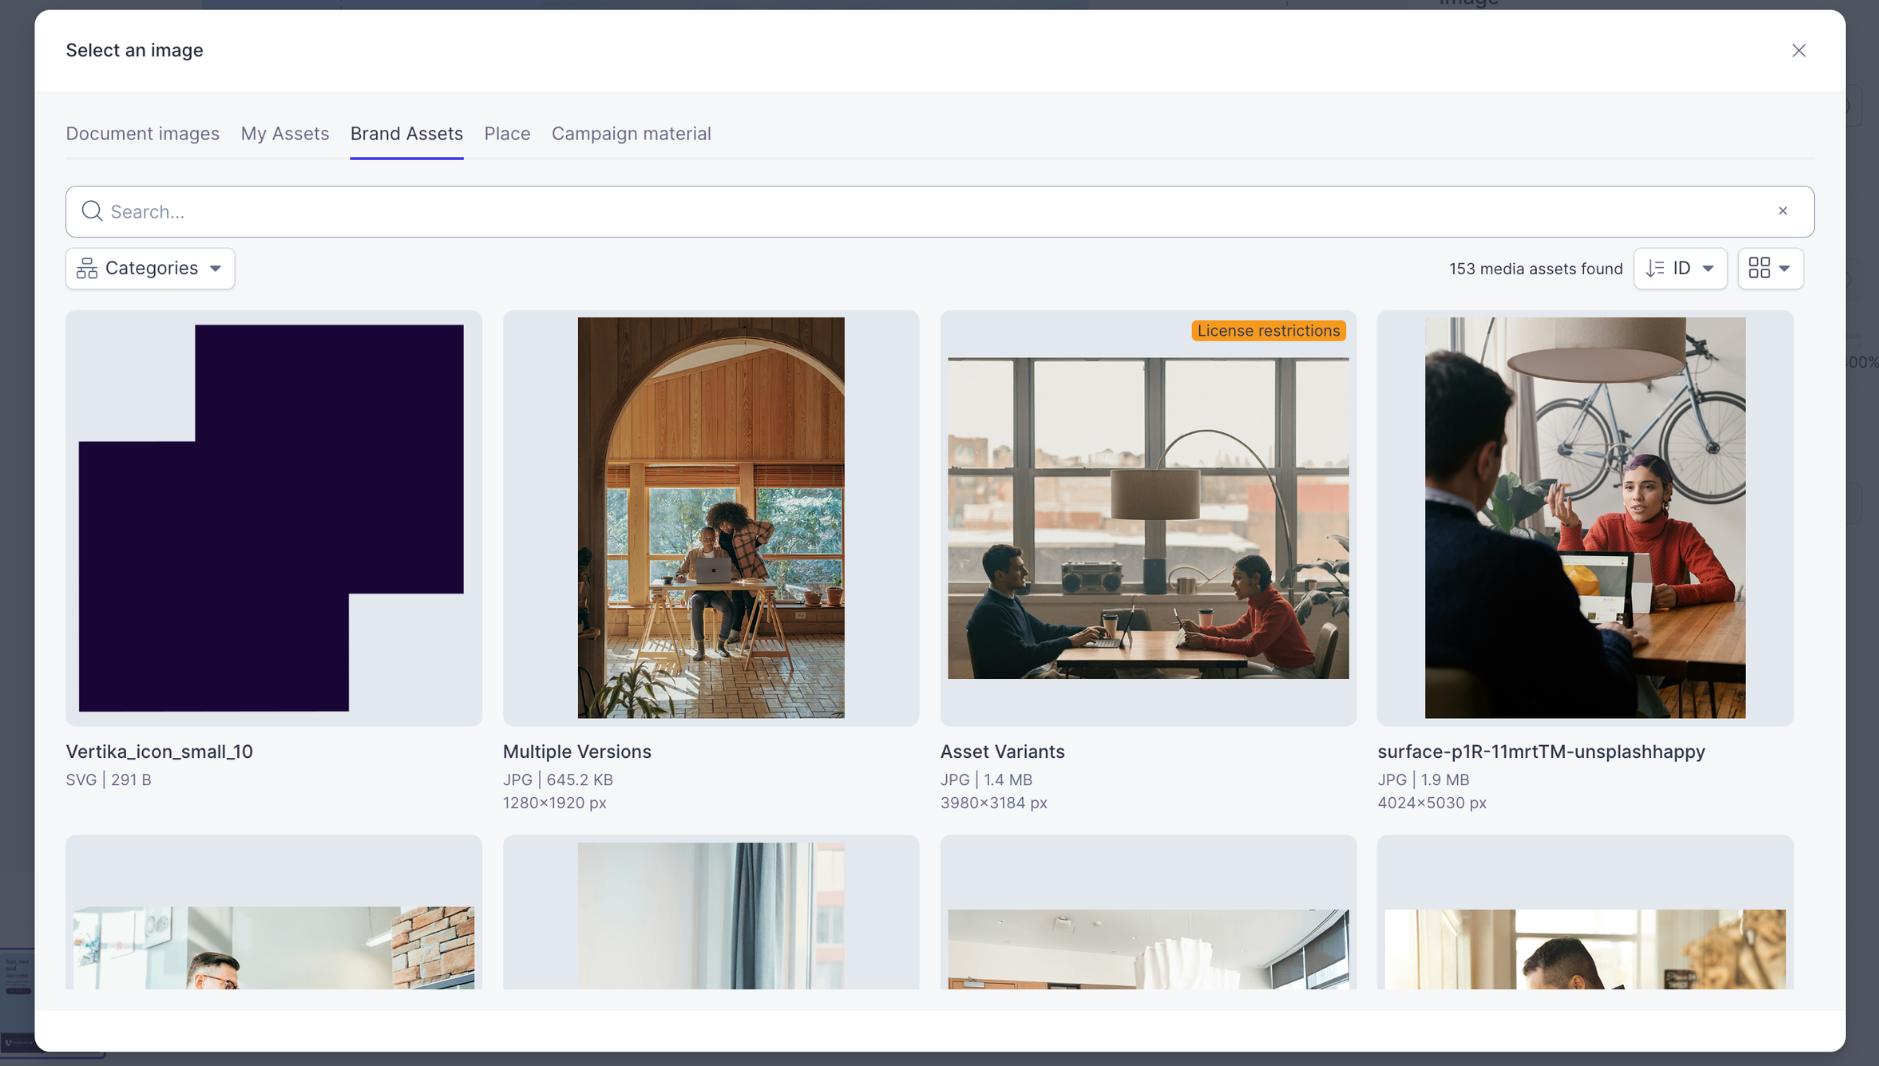
Task: Select the Asset Variants image thumbnail
Action: 1148,518
